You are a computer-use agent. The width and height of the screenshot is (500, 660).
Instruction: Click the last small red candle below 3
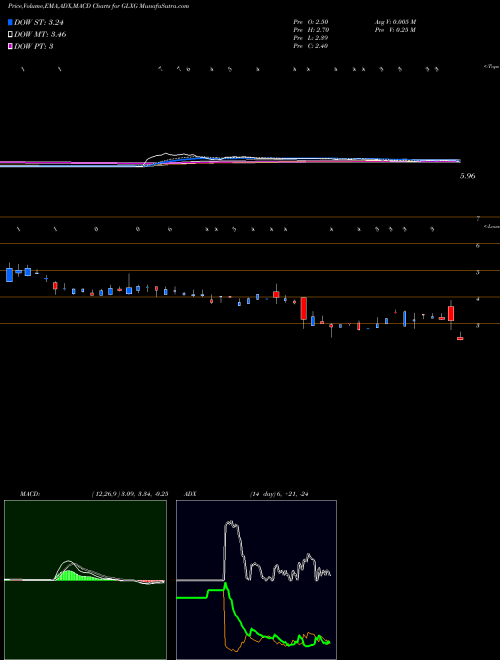(460, 338)
